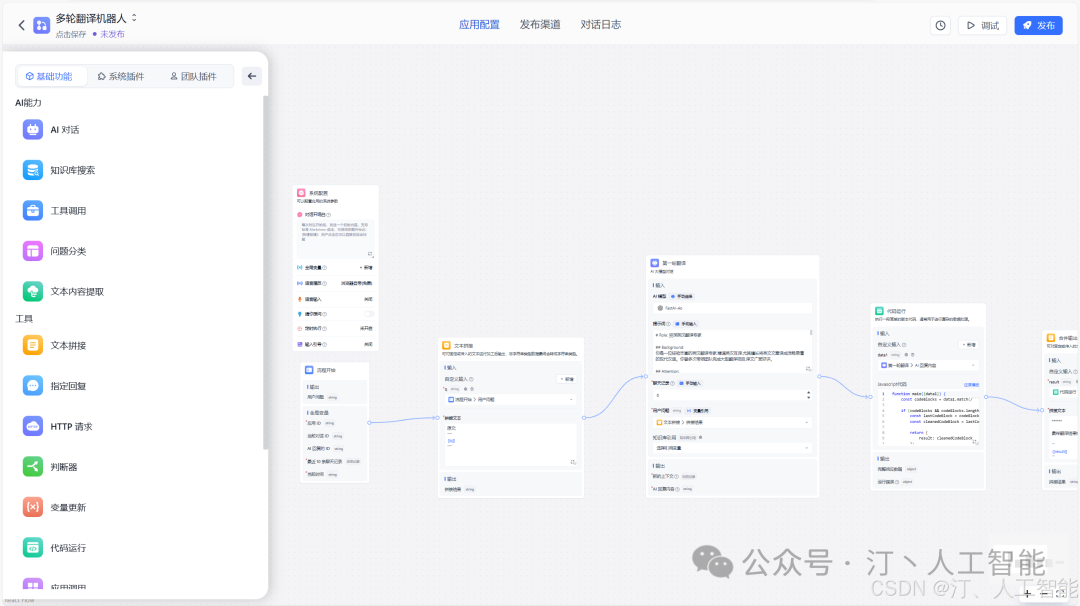
Task: Click the 代码运行 node header icon on canvas
Action: point(880,311)
